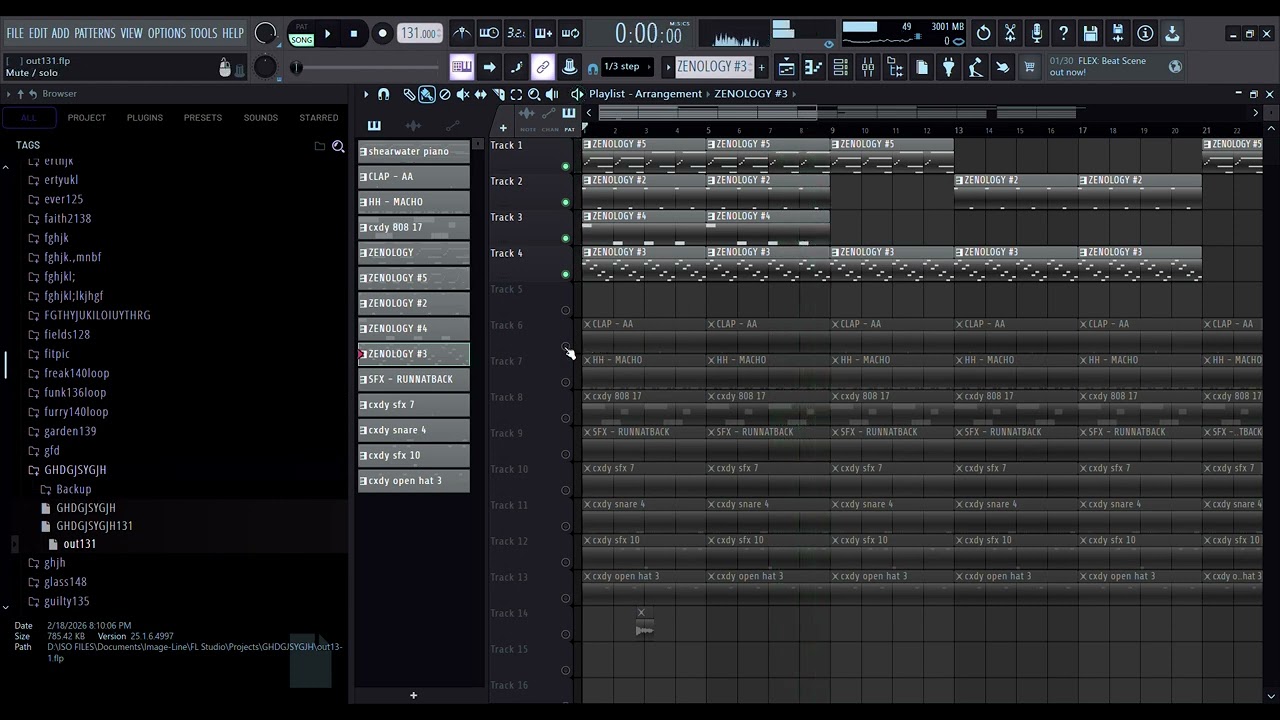The image size is (1280, 720).
Task: Click the main volume knob
Action: (265, 33)
